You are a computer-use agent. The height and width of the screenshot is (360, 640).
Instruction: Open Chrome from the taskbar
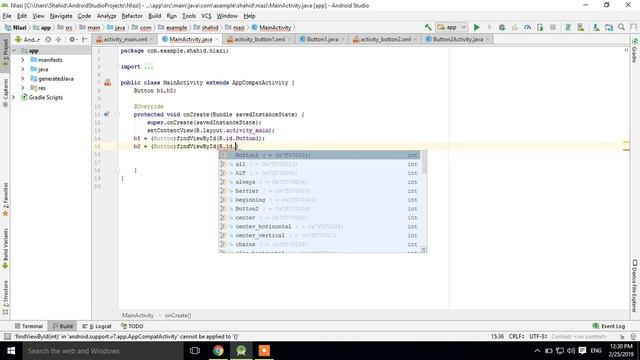click(x=218, y=351)
